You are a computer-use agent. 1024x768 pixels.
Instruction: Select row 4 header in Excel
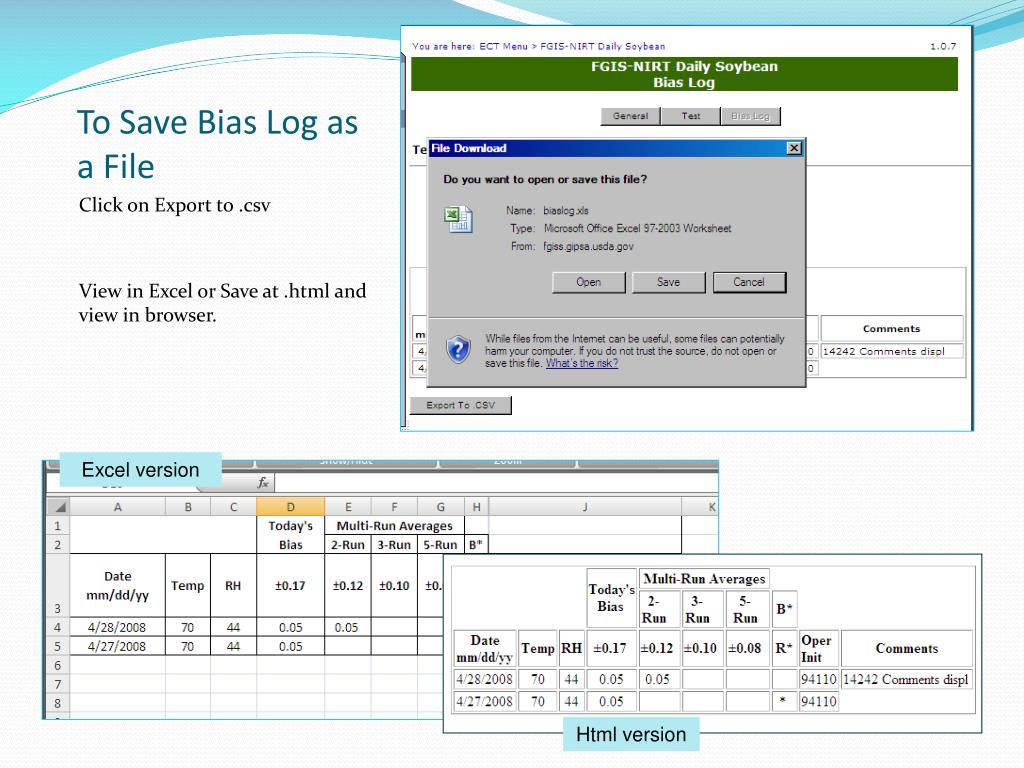(x=57, y=627)
